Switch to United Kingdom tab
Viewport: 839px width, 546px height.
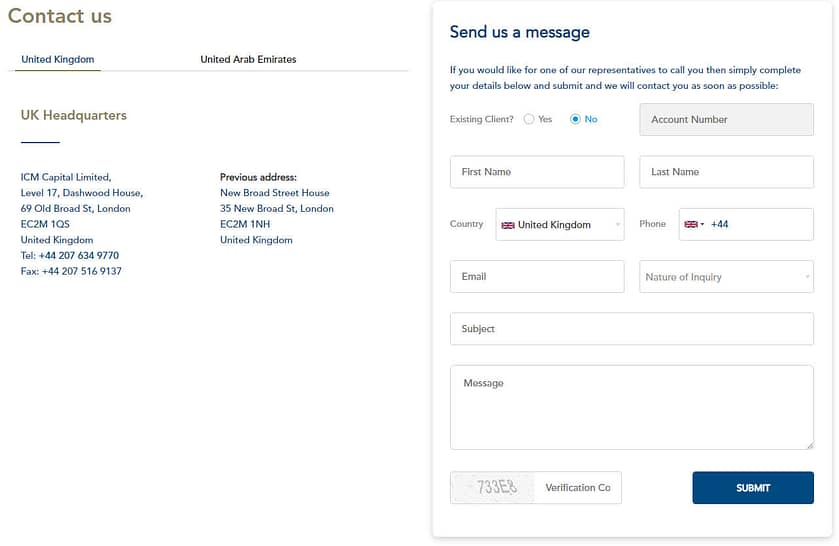(58, 60)
